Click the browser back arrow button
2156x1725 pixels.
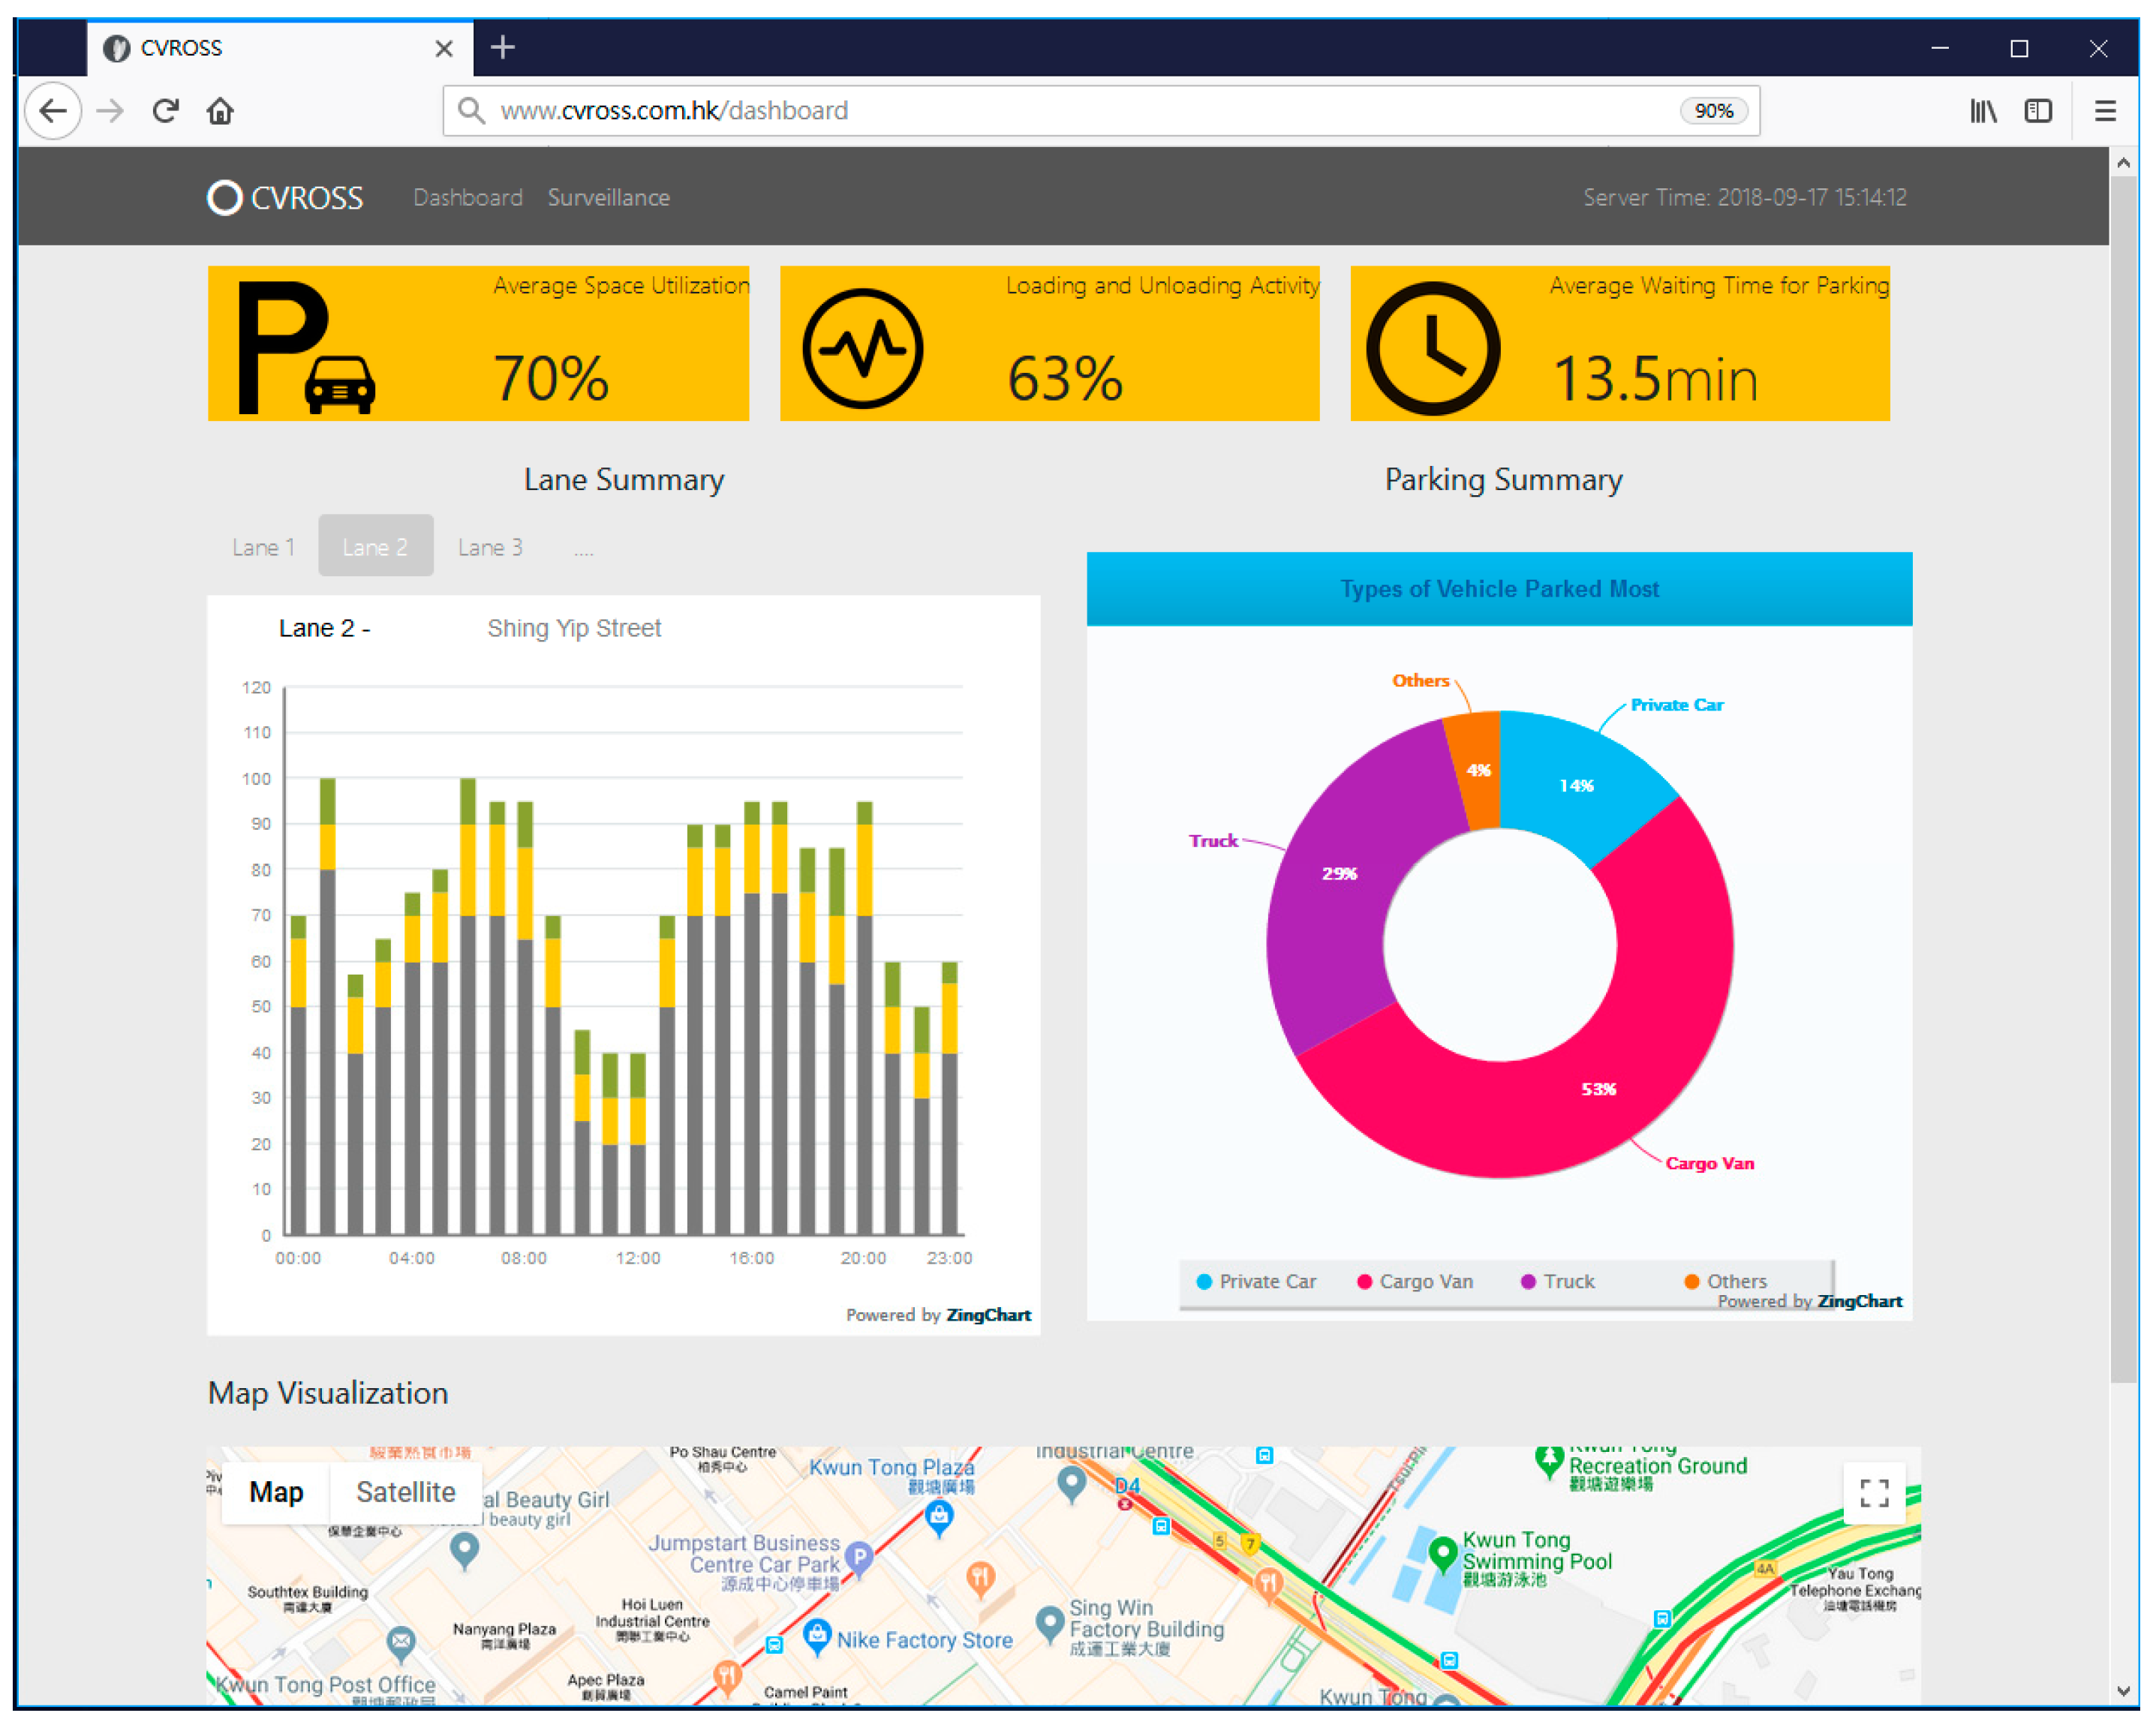point(53,110)
